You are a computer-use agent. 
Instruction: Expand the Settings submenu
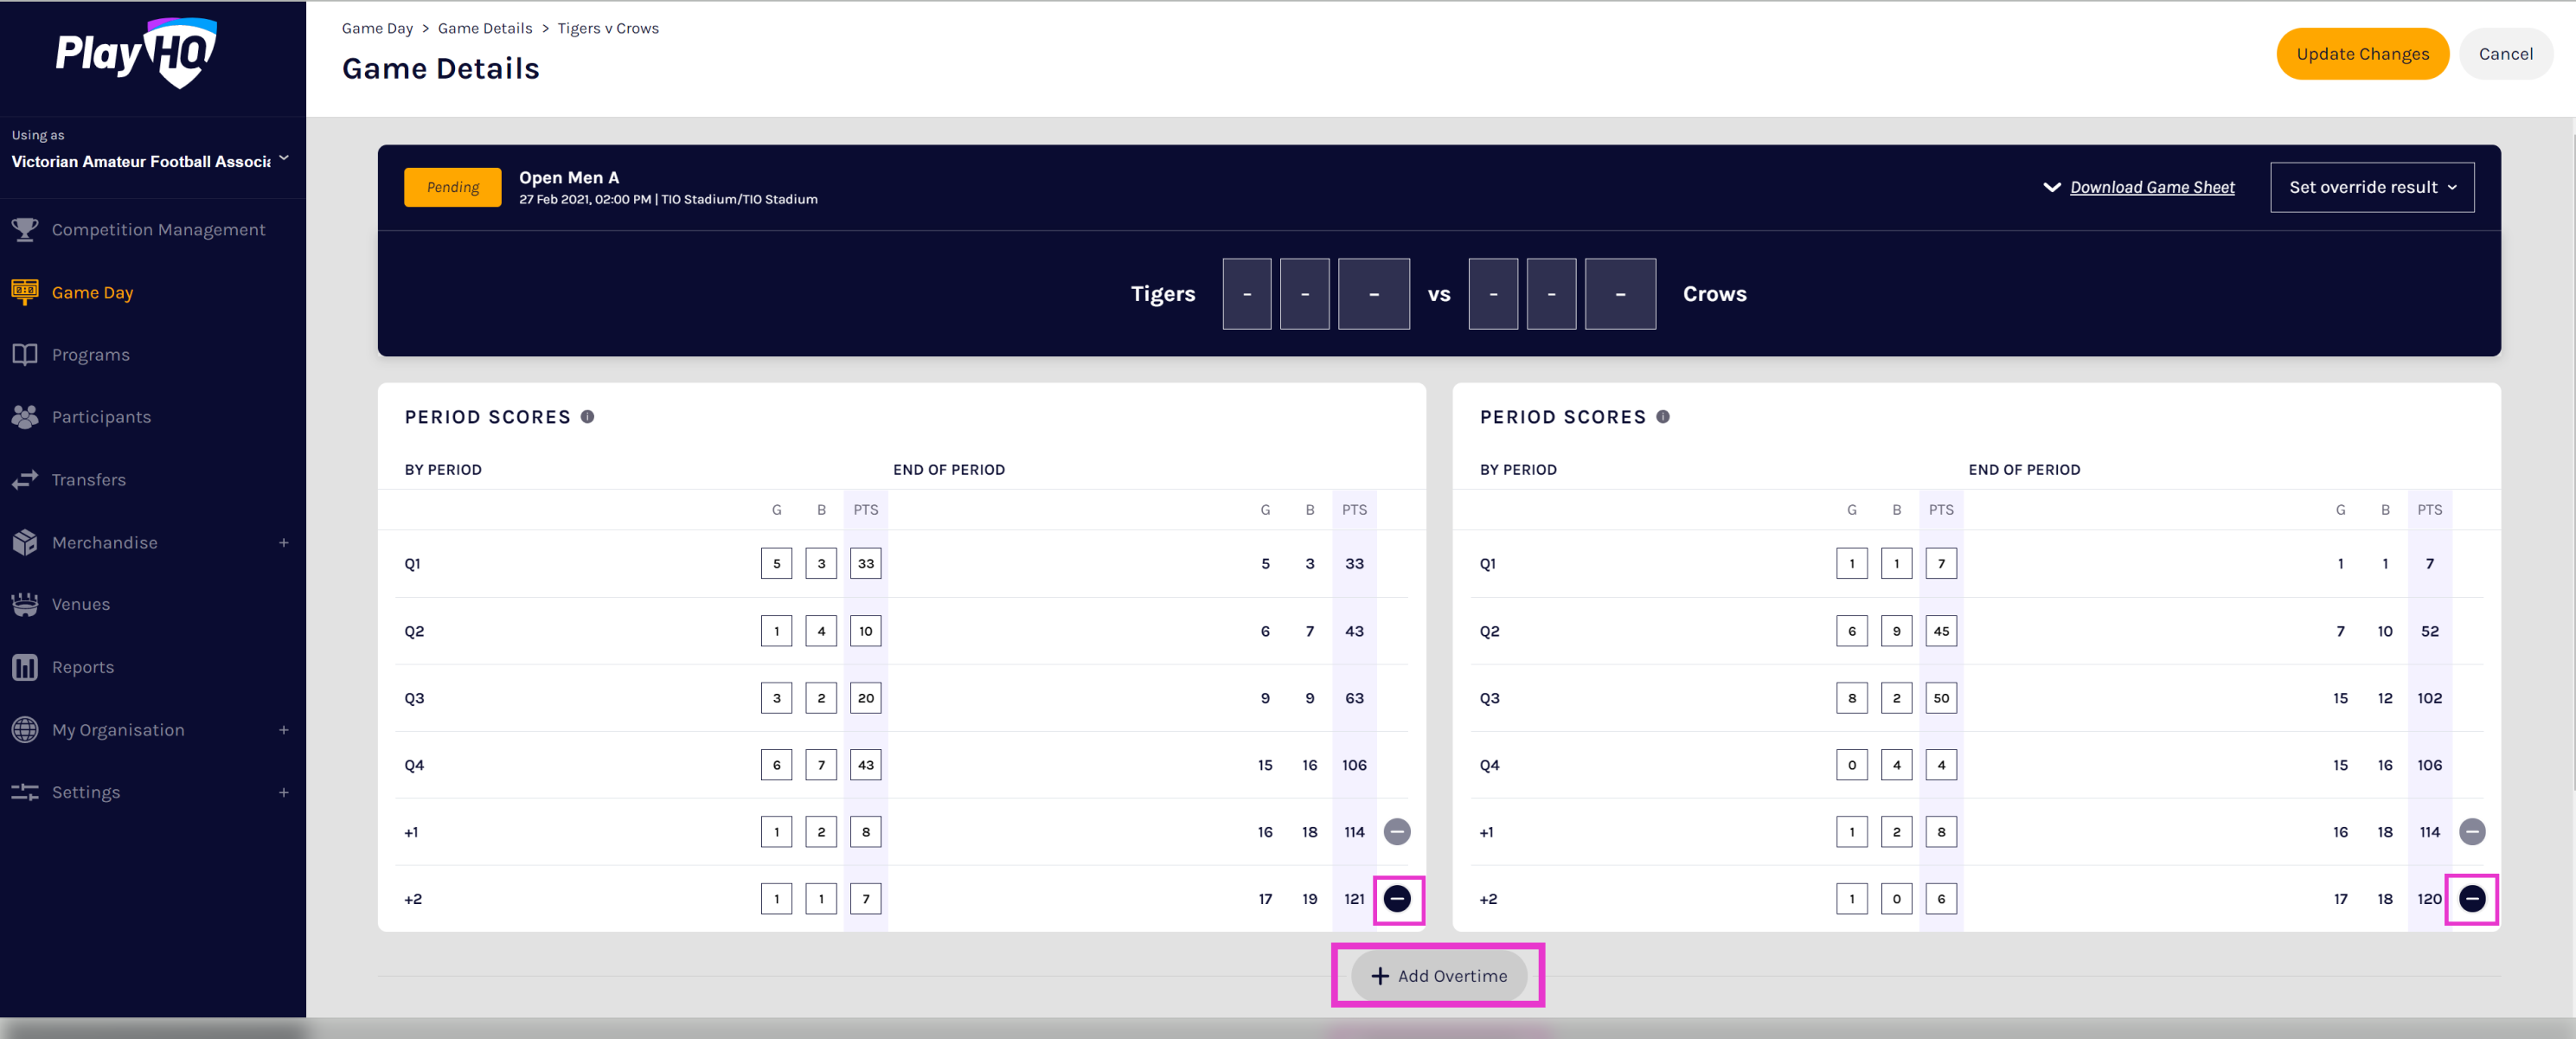283,792
